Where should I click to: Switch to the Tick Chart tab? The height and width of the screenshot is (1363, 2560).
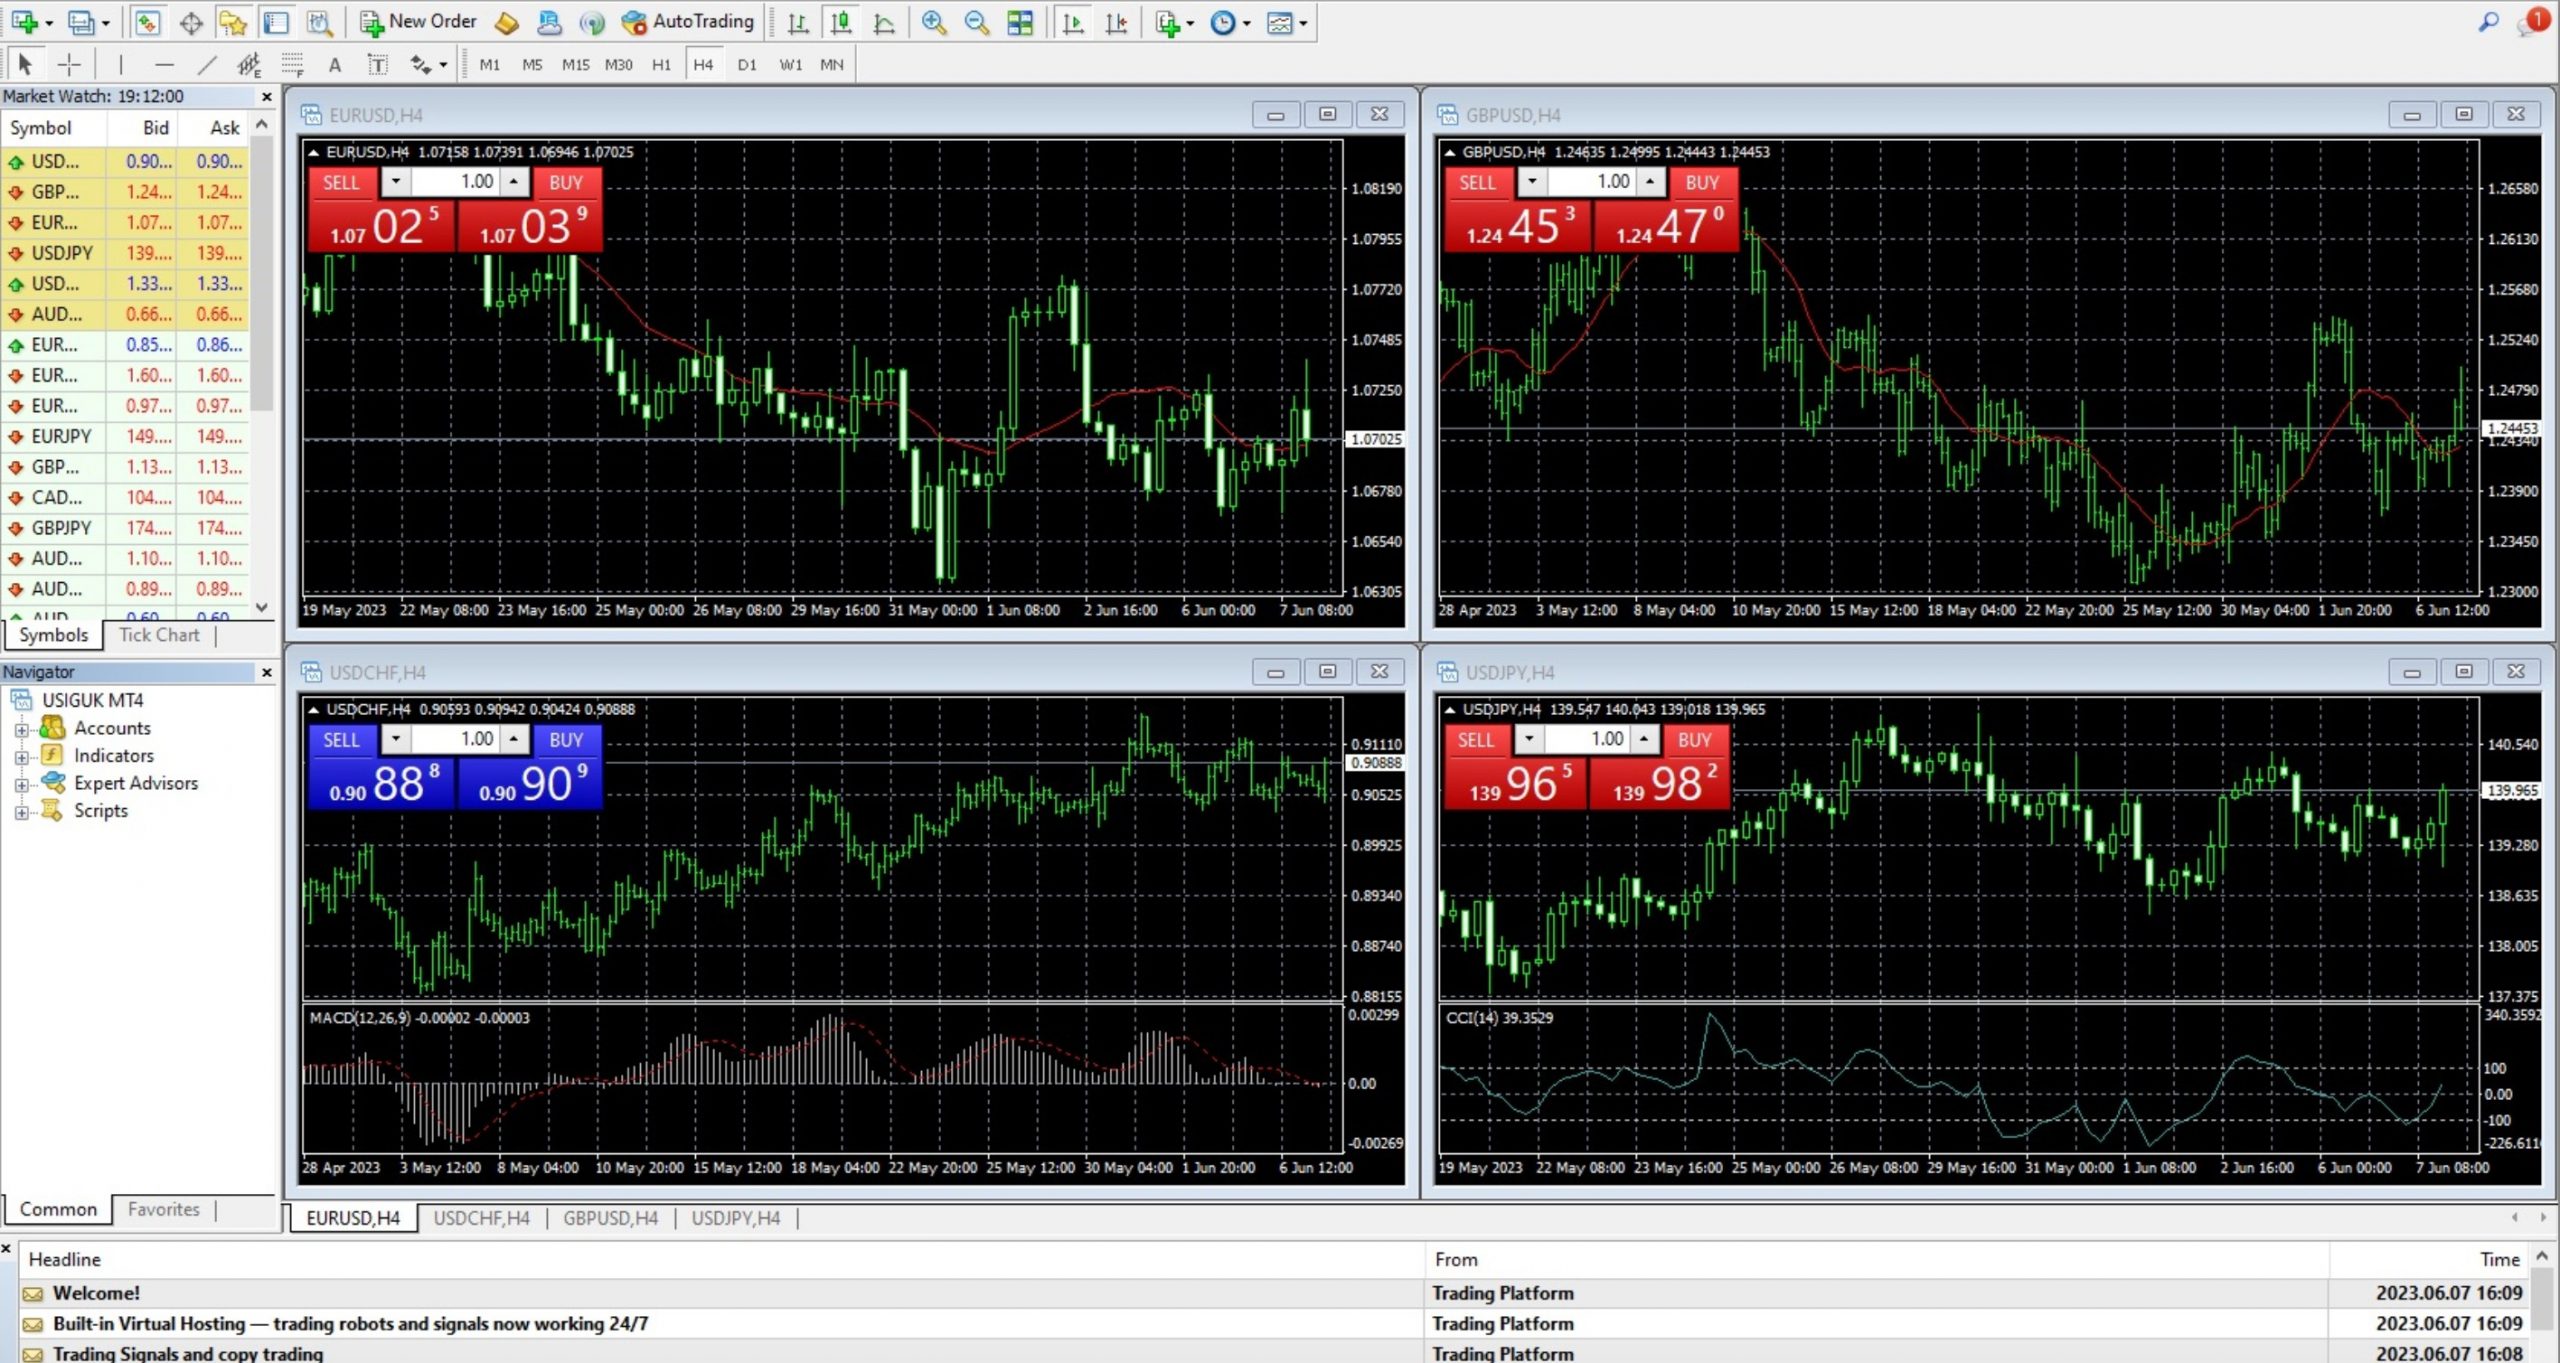pyautogui.click(x=159, y=635)
